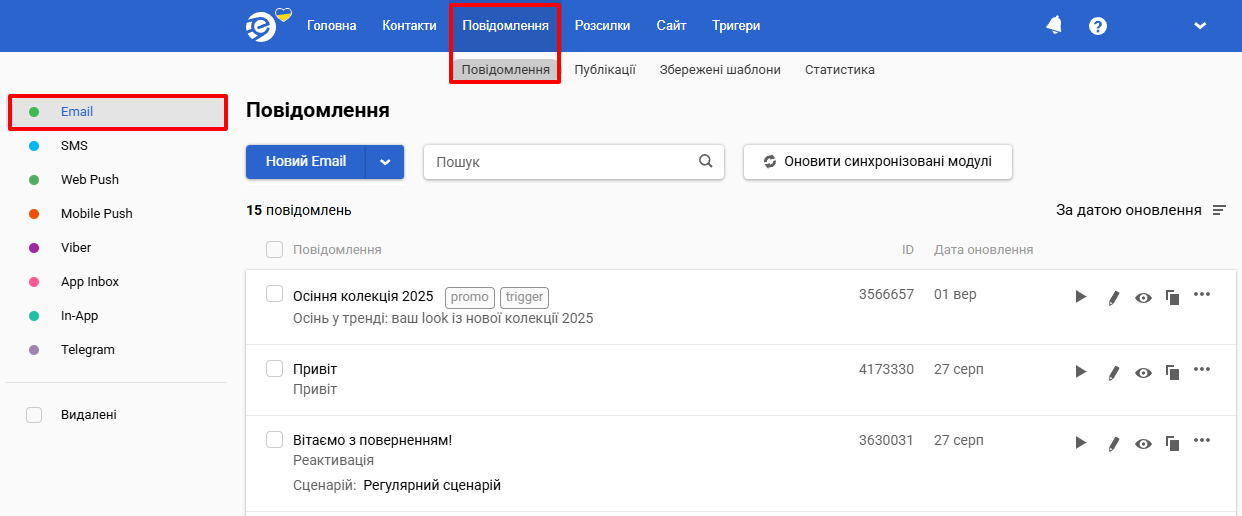Screen dimensions: 1242x516
Task: Open the help question mark icon
Action: 1098,26
